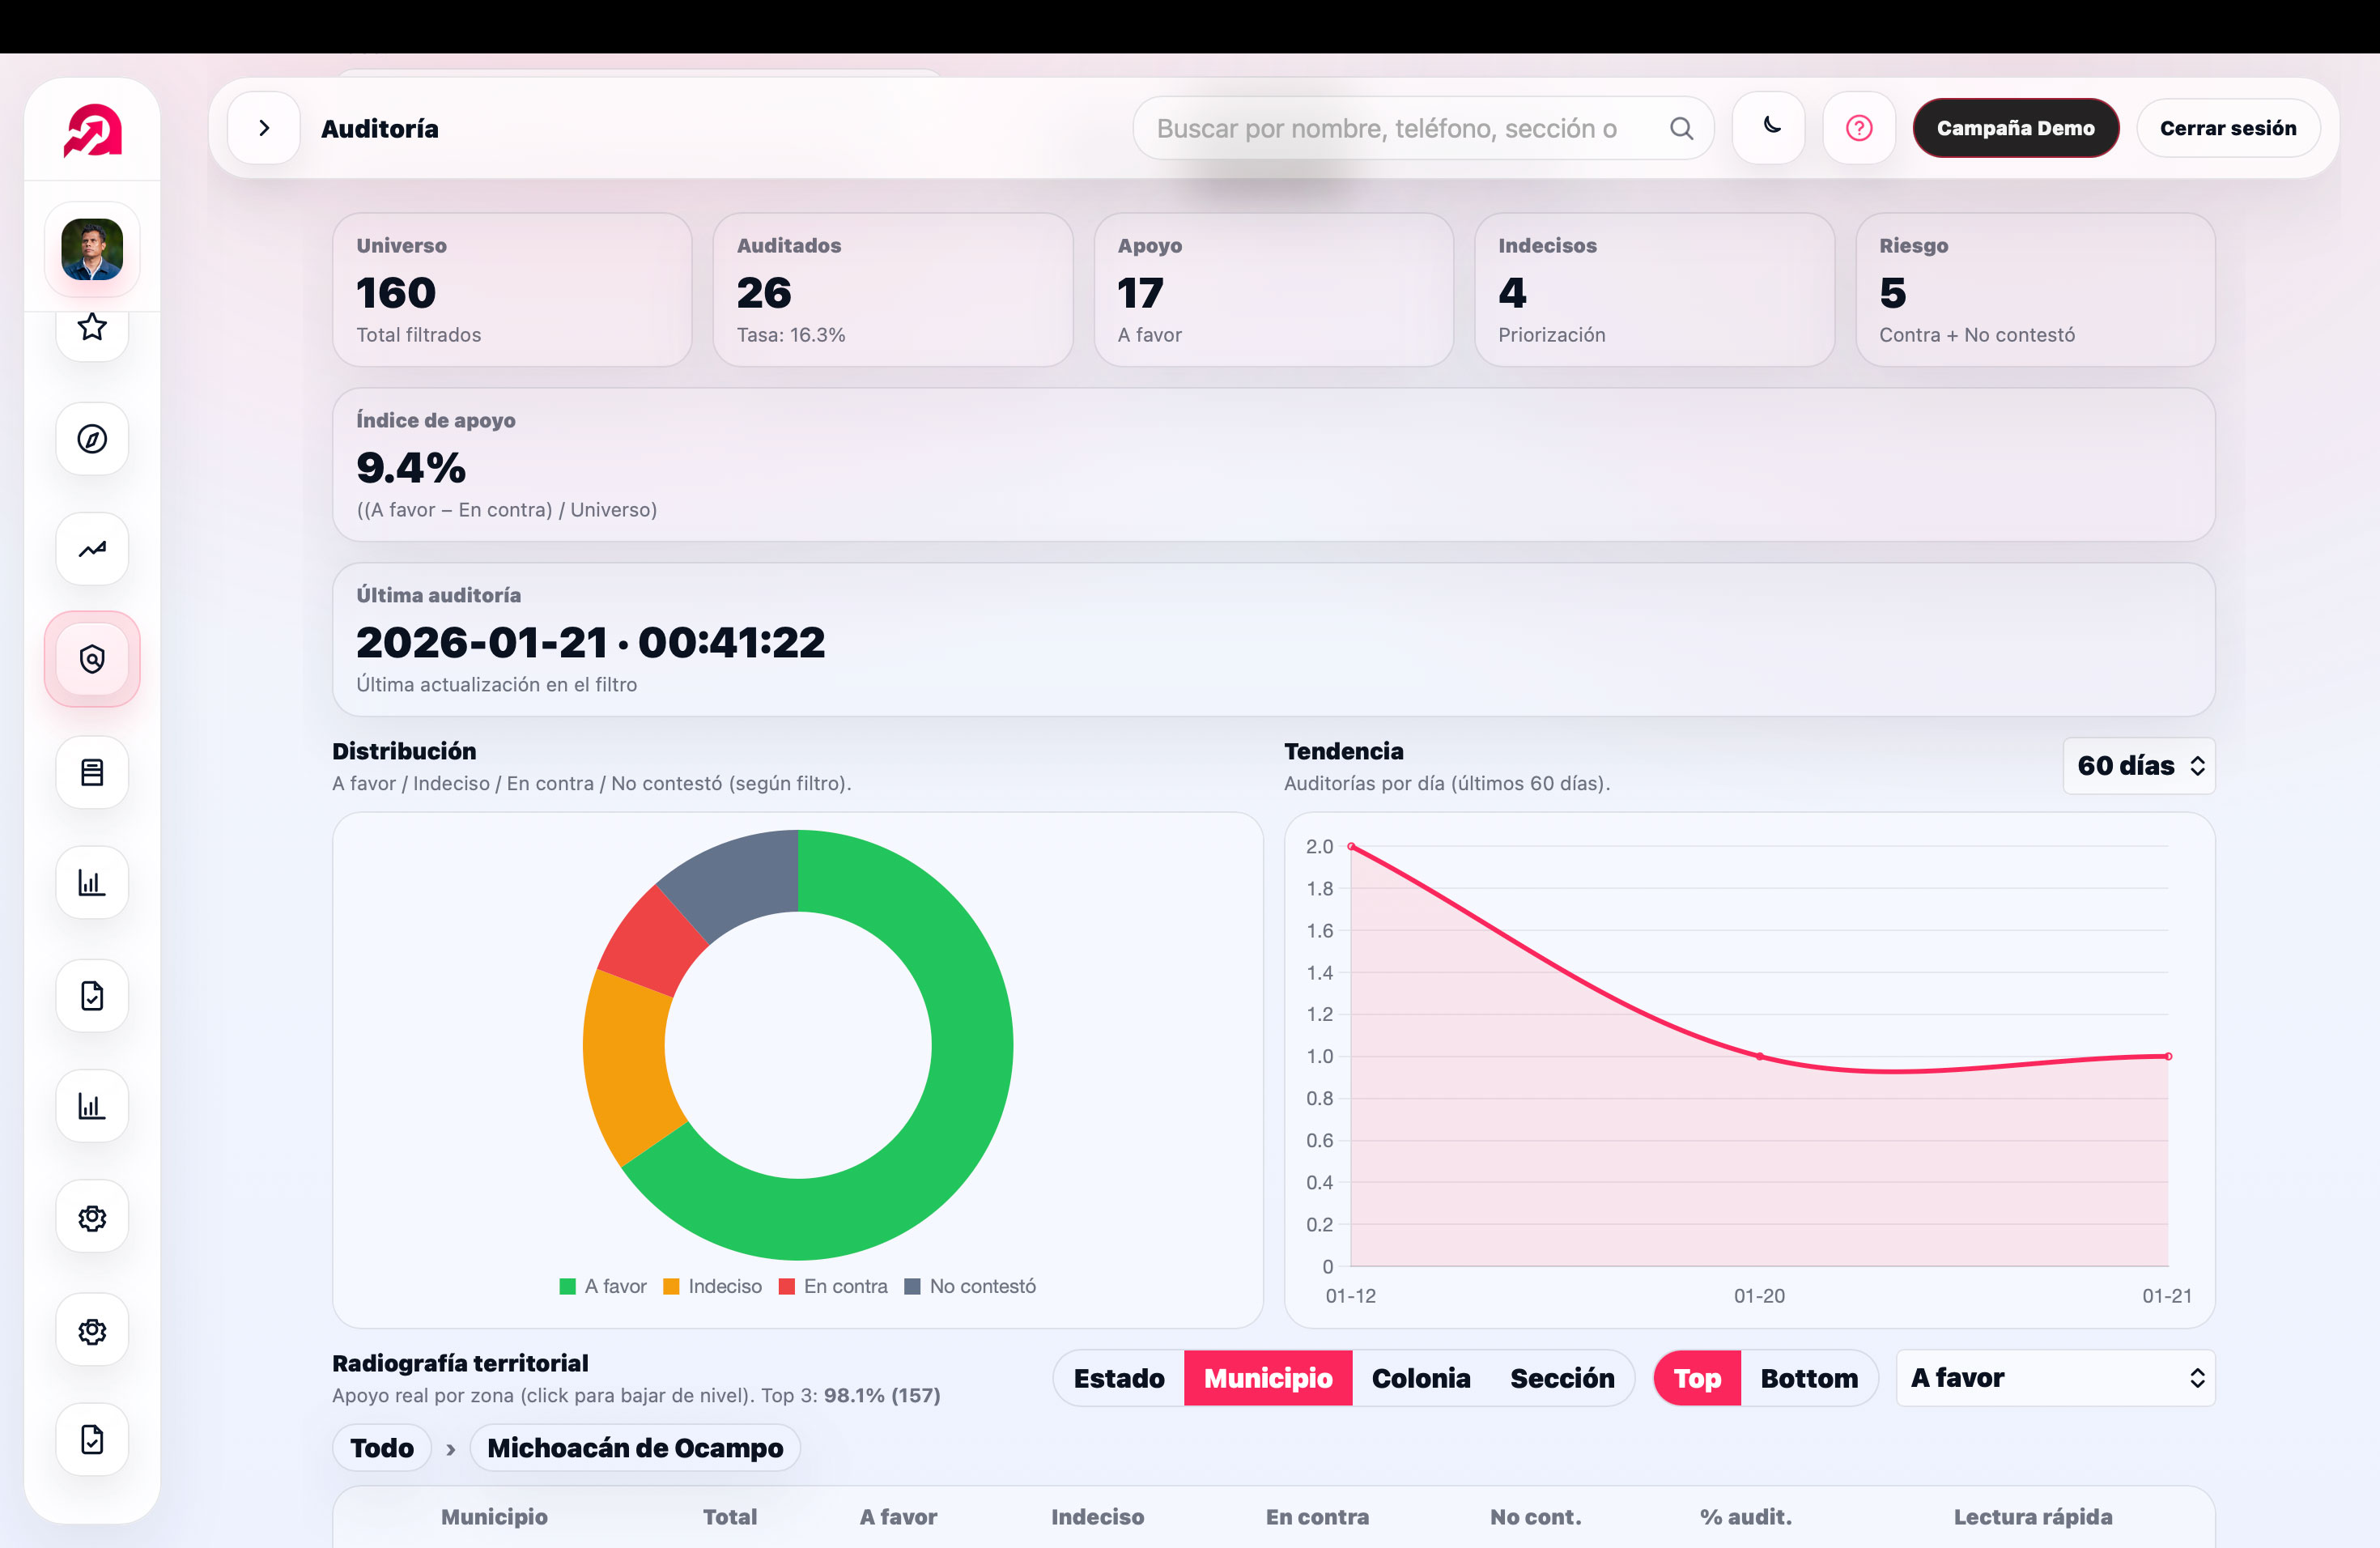Screen dimensions: 2380x1548
Task: Click the Lectura rápida column header
Action: pos(2033,1517)
